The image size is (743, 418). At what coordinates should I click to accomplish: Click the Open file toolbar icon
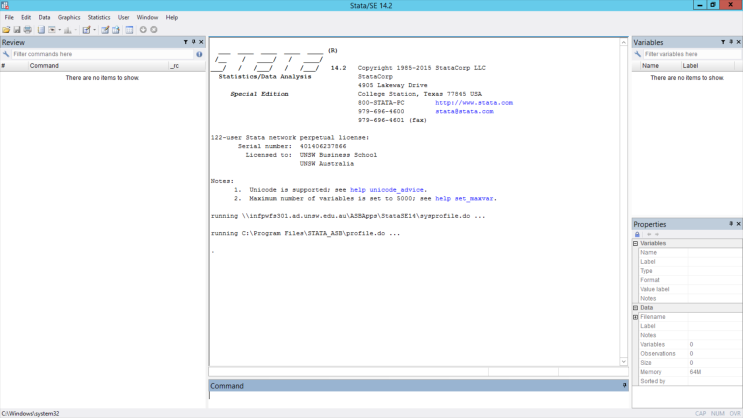6,30
